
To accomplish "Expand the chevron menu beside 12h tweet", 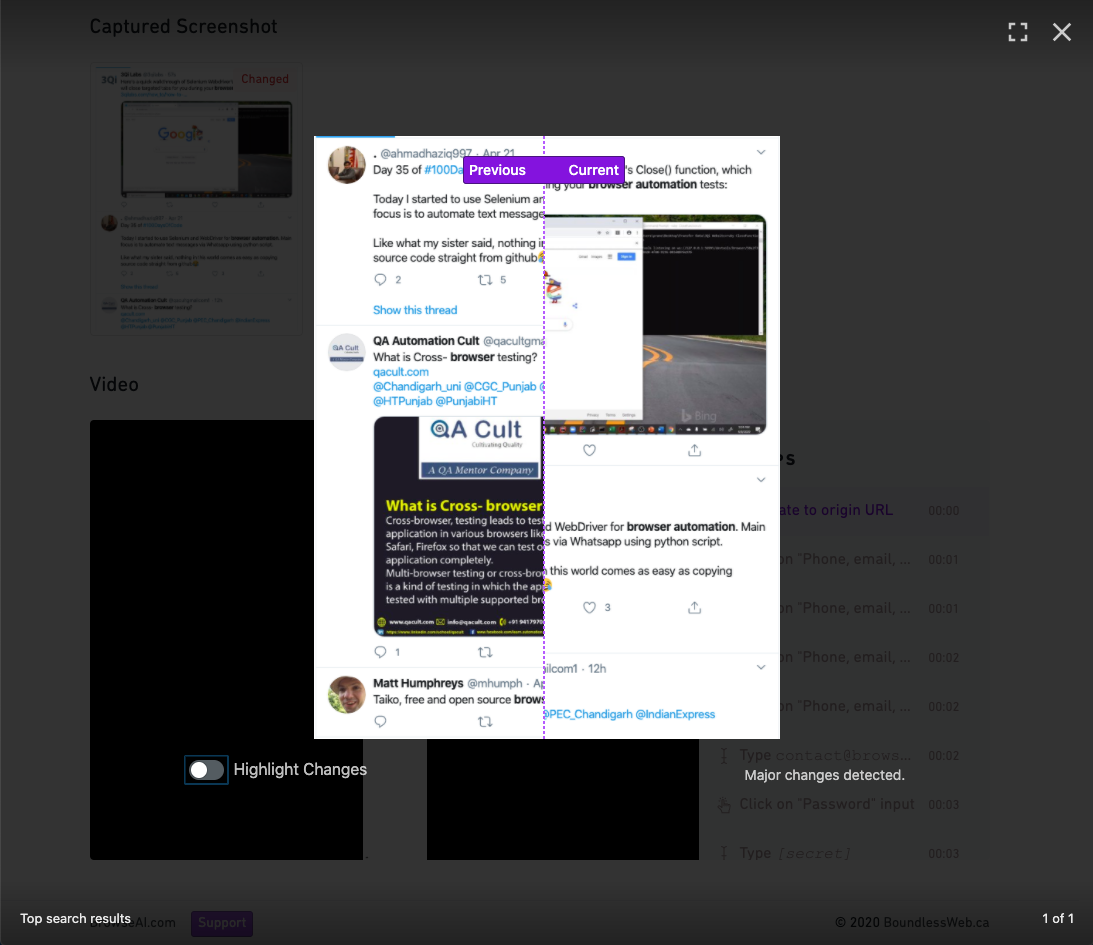I will [x=761, y=667].
